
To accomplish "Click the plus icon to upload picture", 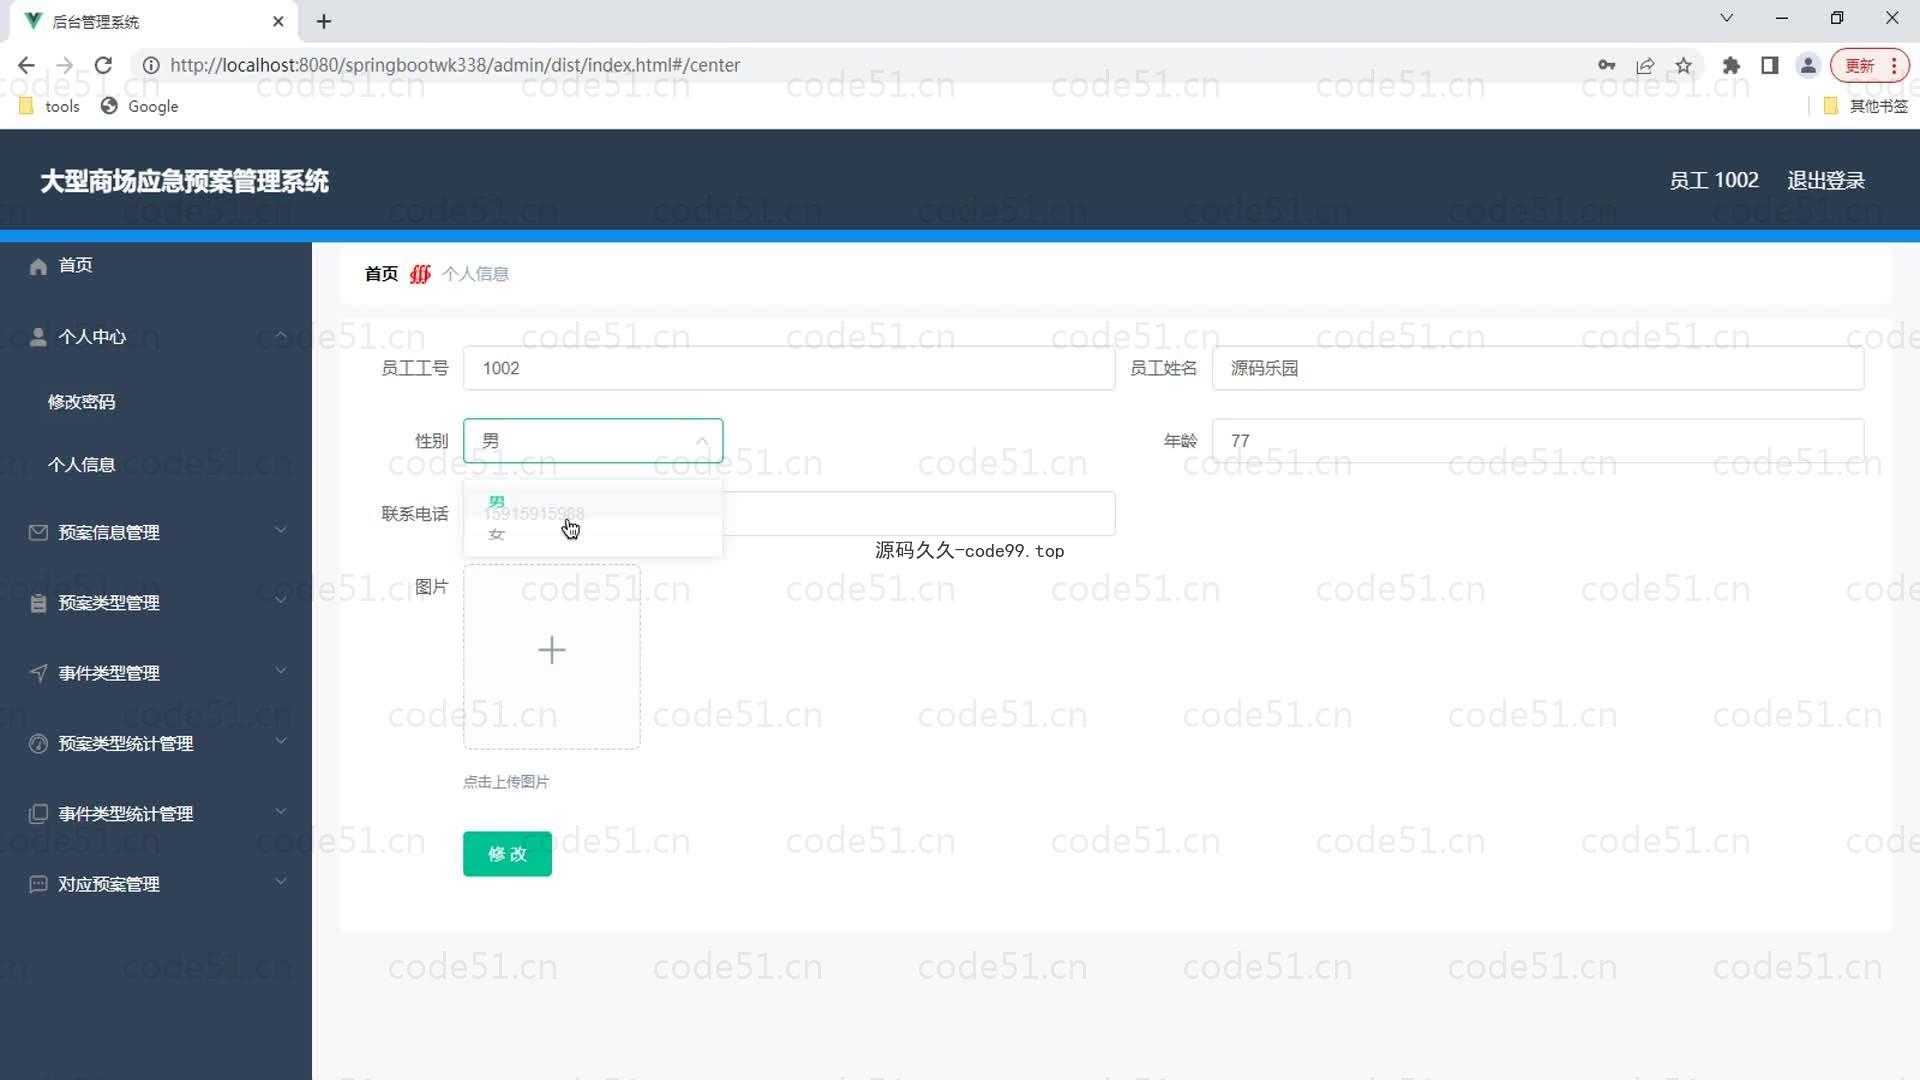I will click(551, 650).
